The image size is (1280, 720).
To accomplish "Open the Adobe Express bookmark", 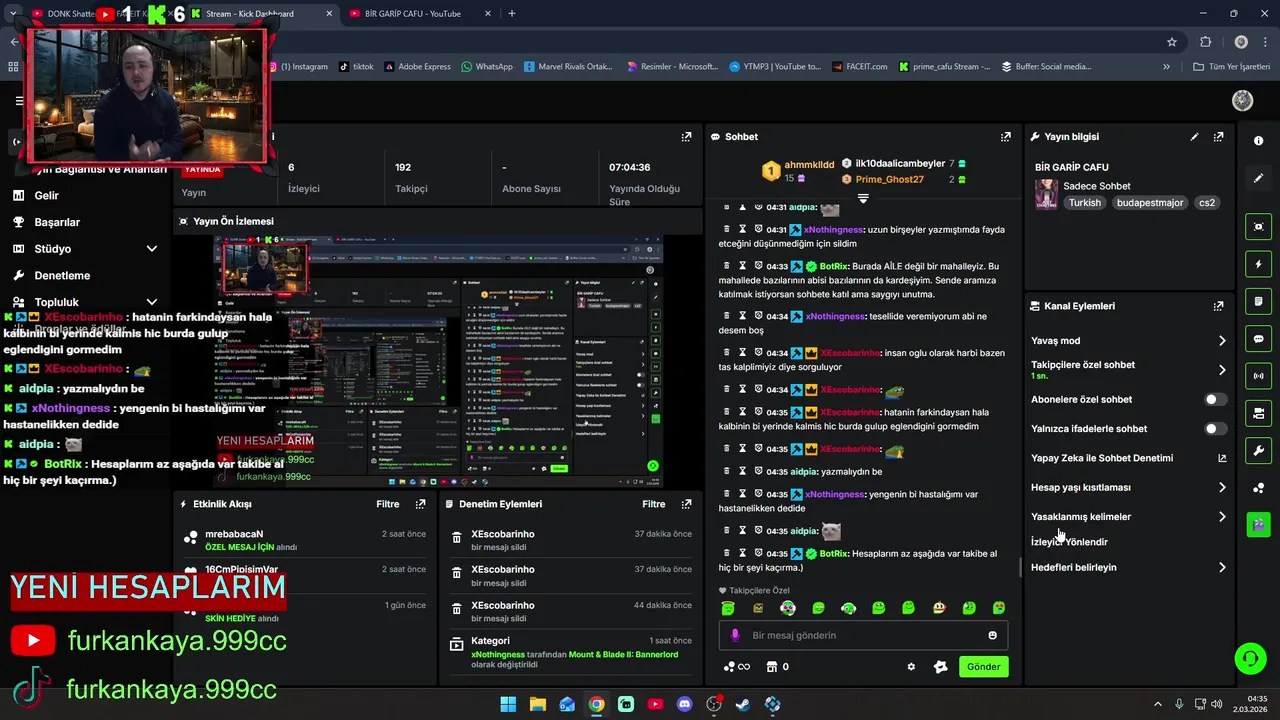I will [416, 67].
